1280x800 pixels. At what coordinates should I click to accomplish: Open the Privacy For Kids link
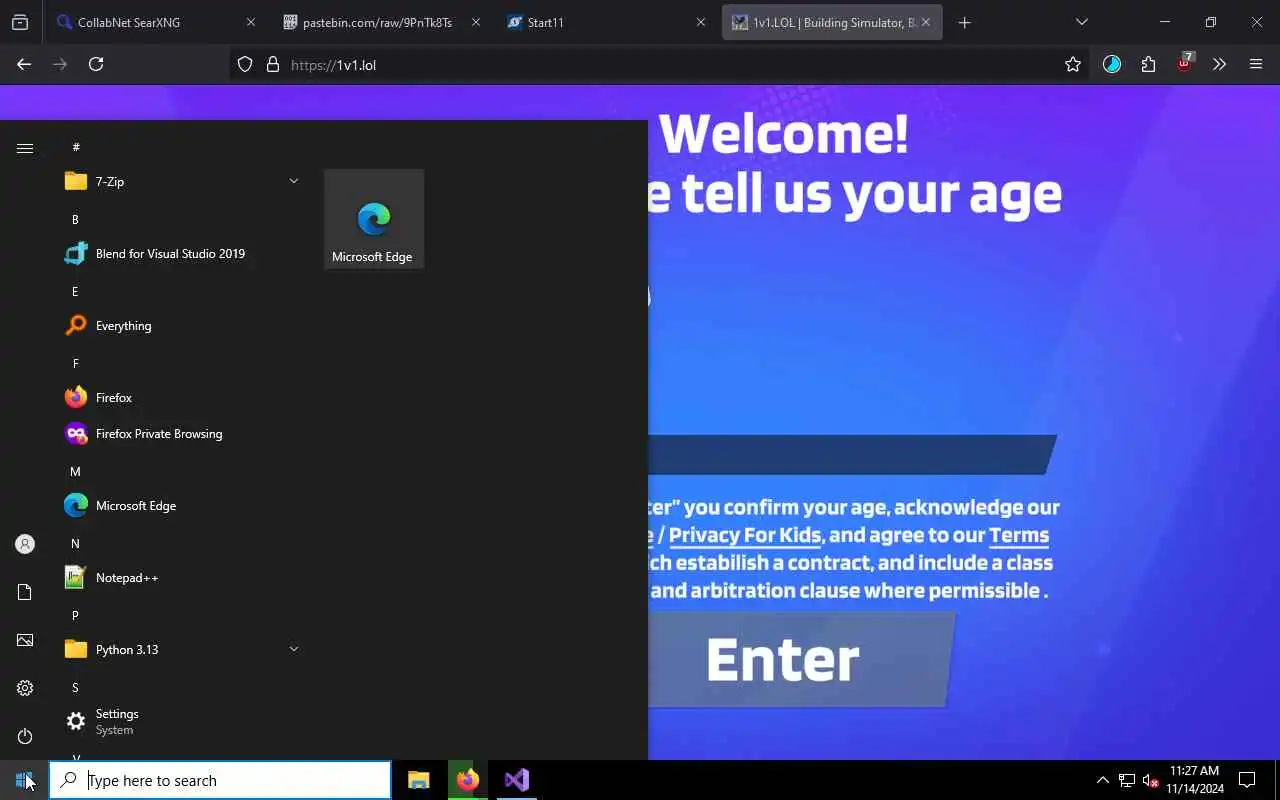pyautogui.click(x=745, y=535)
